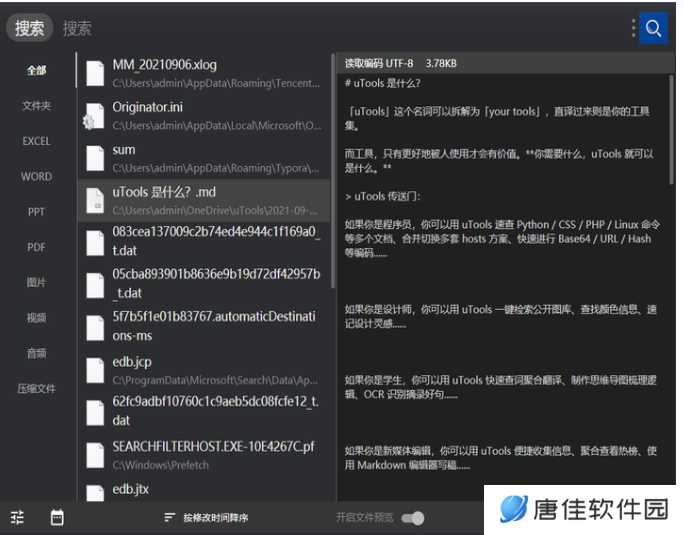Select the PDF category tab

tap(37, 247)
